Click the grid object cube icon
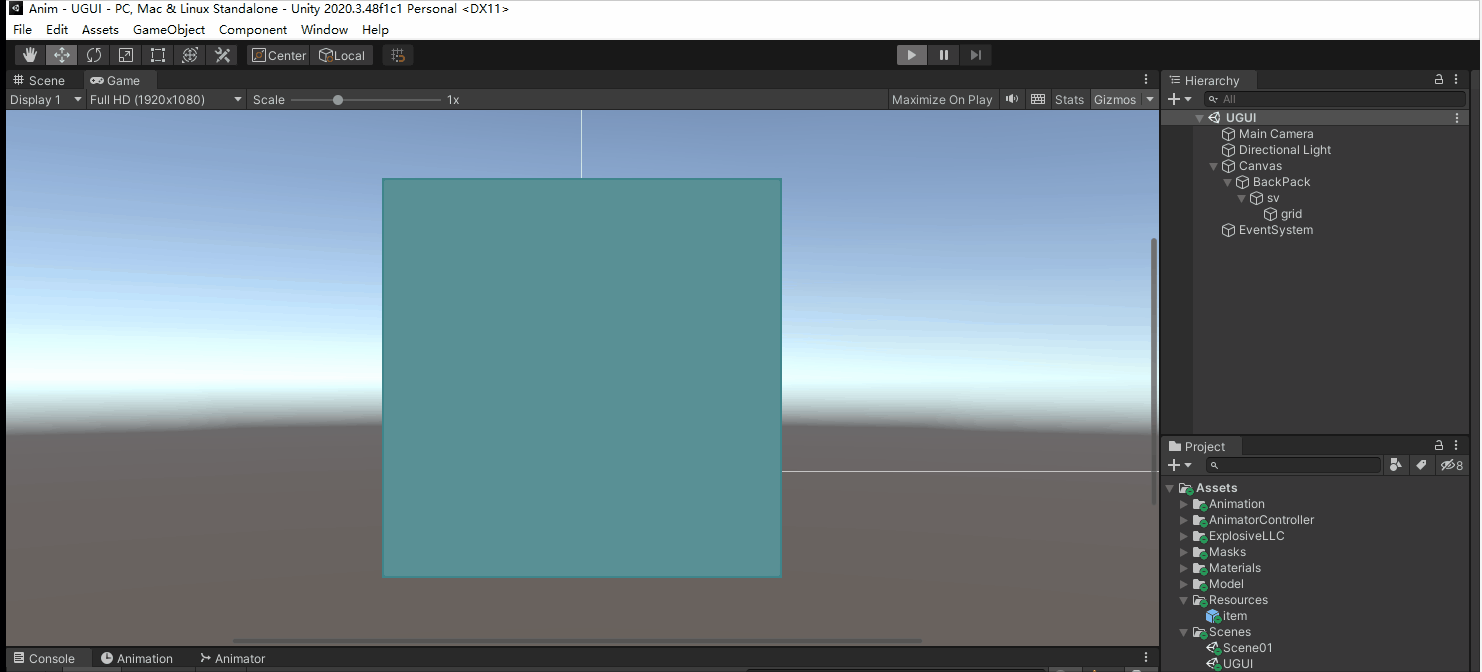1482x672 pixels. click(x=1271, y=214)
